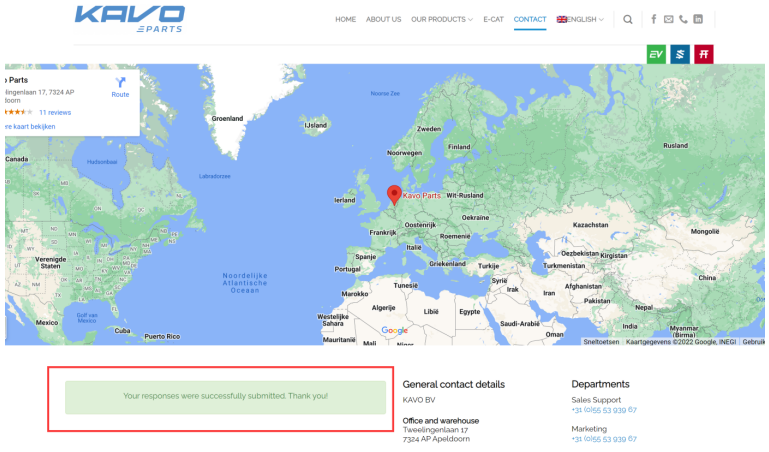Image resolution: width=769 pixels, height=452 pixels.
Task: Open the search magnifier icon
Action: pyautogui.click(x=627, y=20)
